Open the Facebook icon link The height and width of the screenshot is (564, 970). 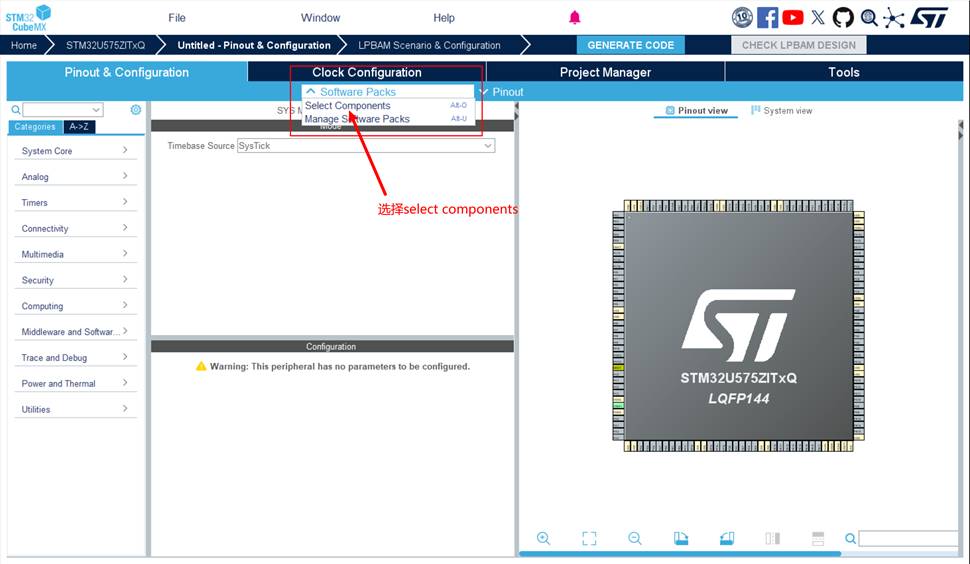(767, 17)
